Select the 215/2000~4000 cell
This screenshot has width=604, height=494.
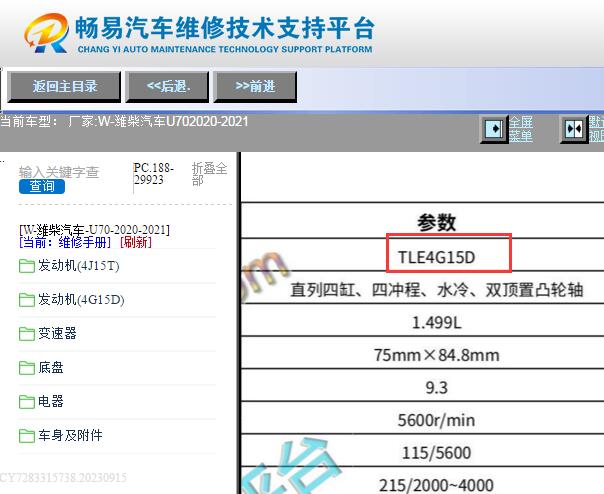436,485
